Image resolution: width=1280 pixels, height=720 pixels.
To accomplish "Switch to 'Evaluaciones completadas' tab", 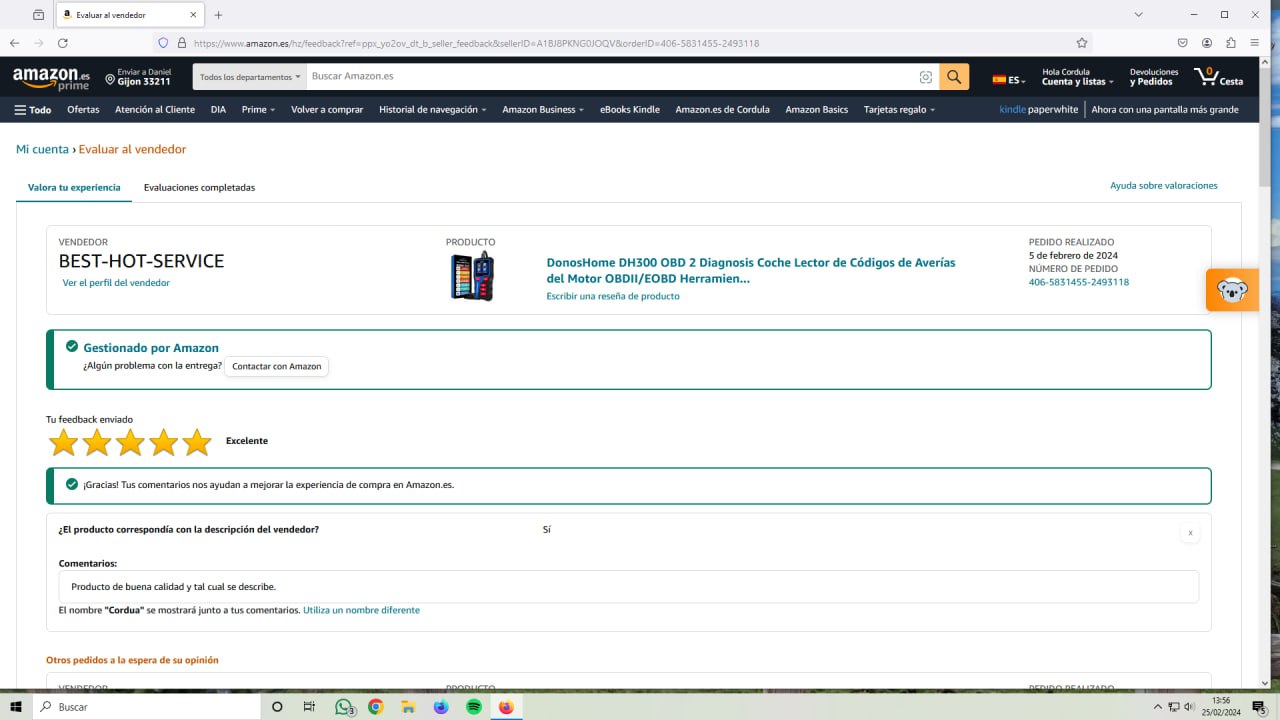I will tap(199, 187).
